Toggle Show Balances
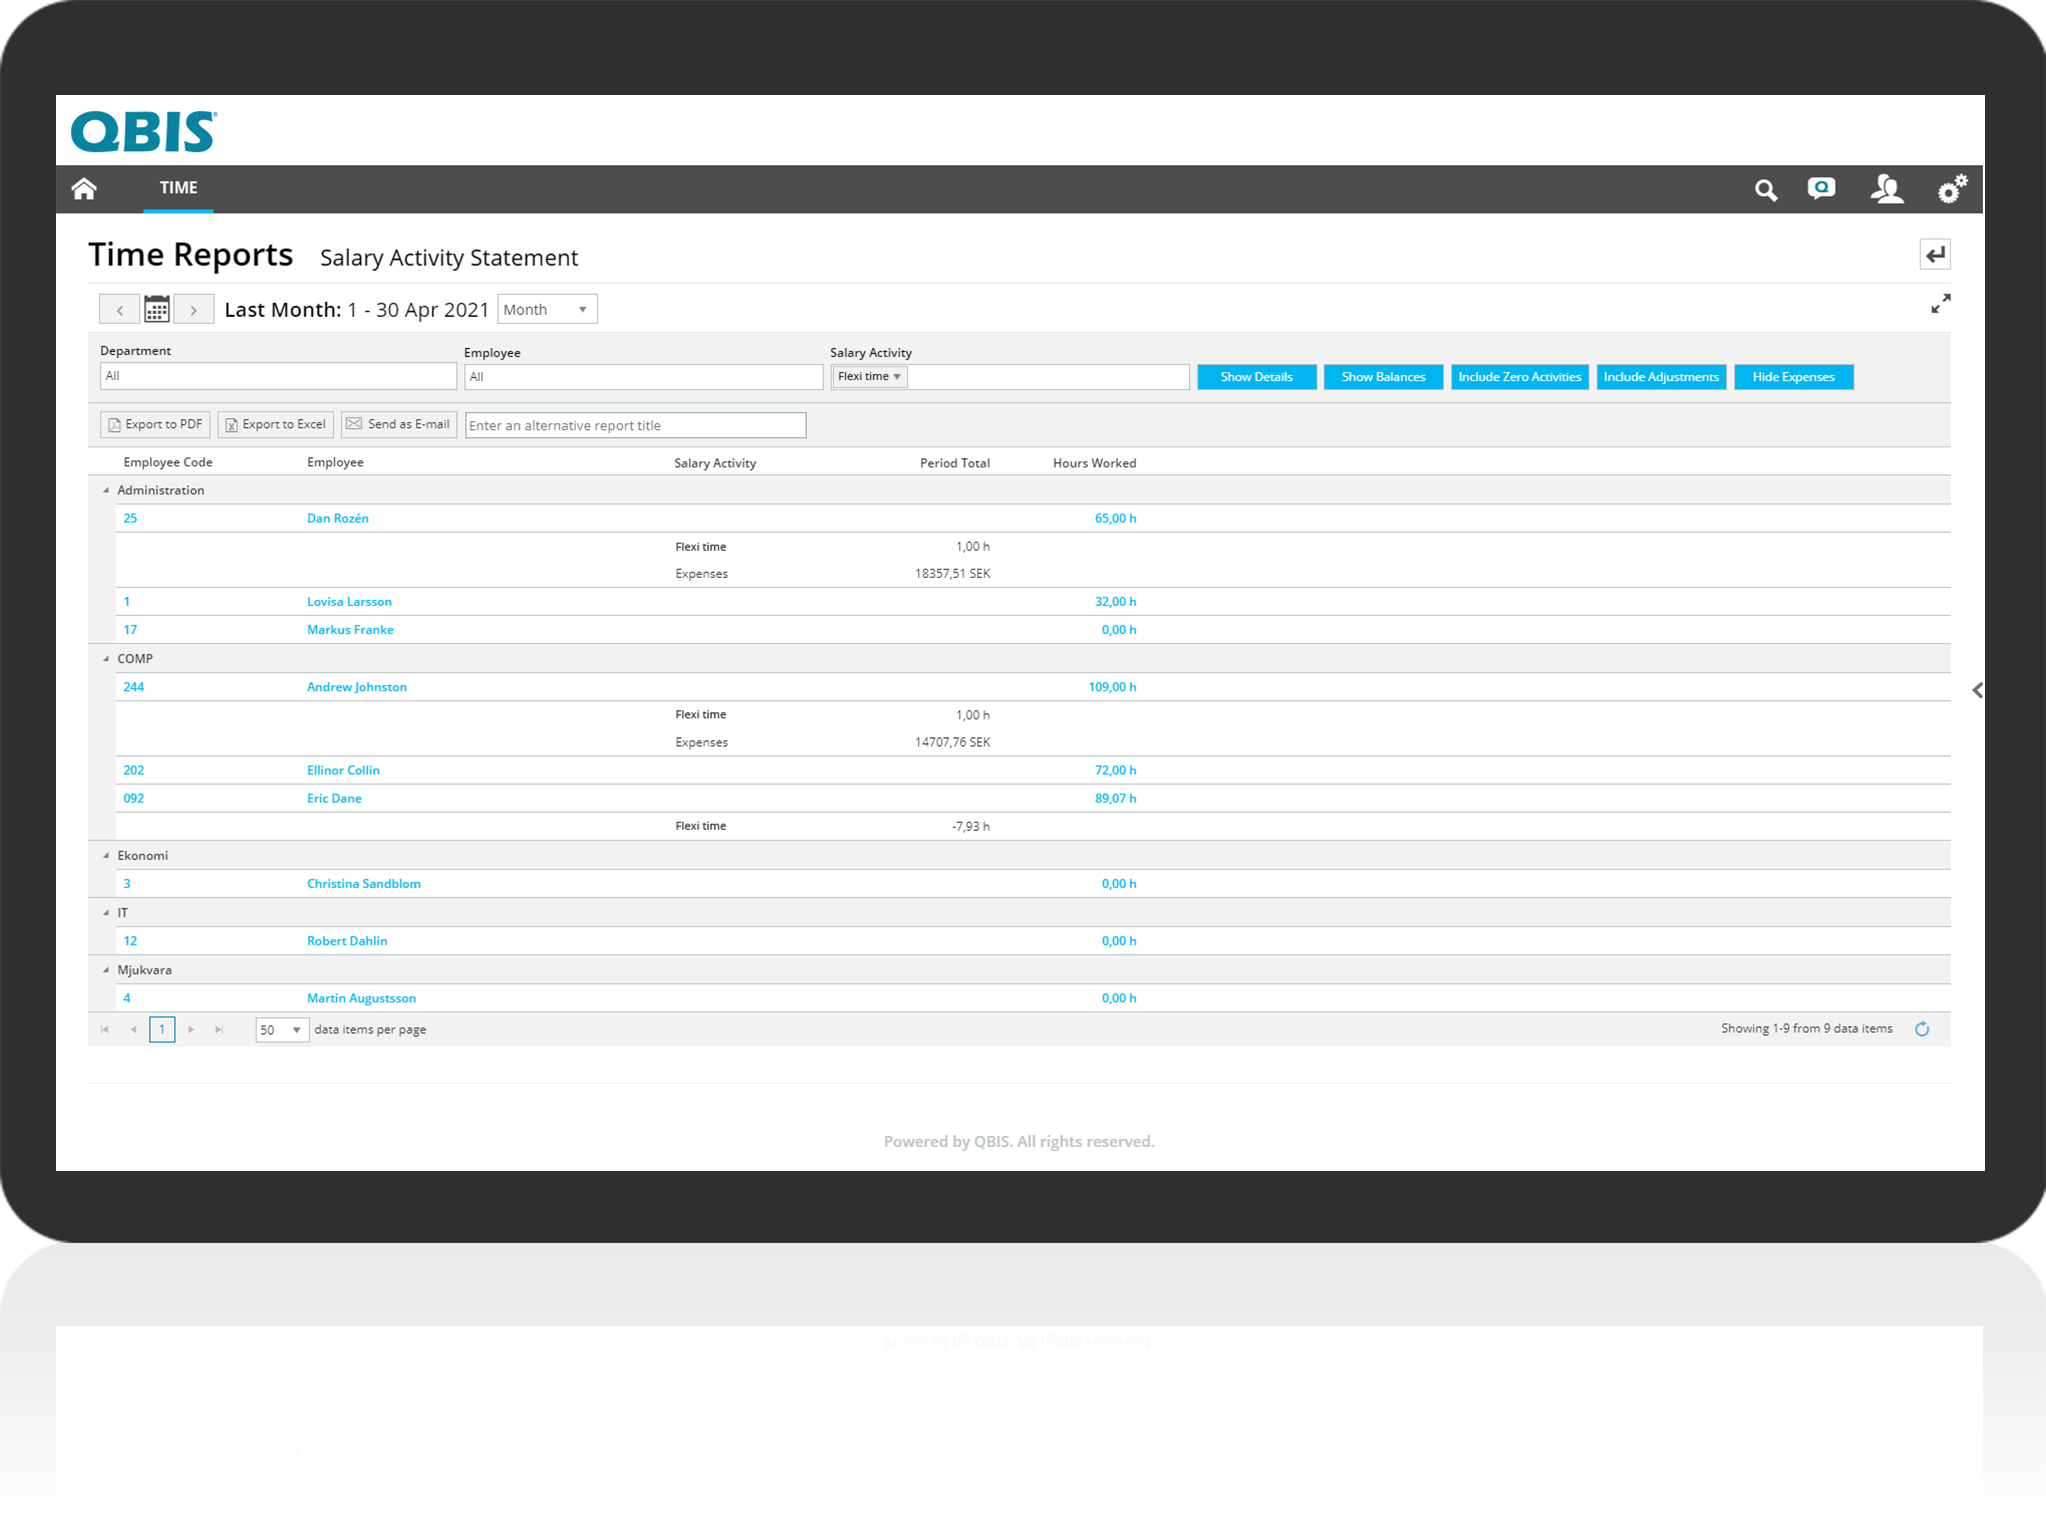The image size is (2046, 1521). (x=1383, y=377)
